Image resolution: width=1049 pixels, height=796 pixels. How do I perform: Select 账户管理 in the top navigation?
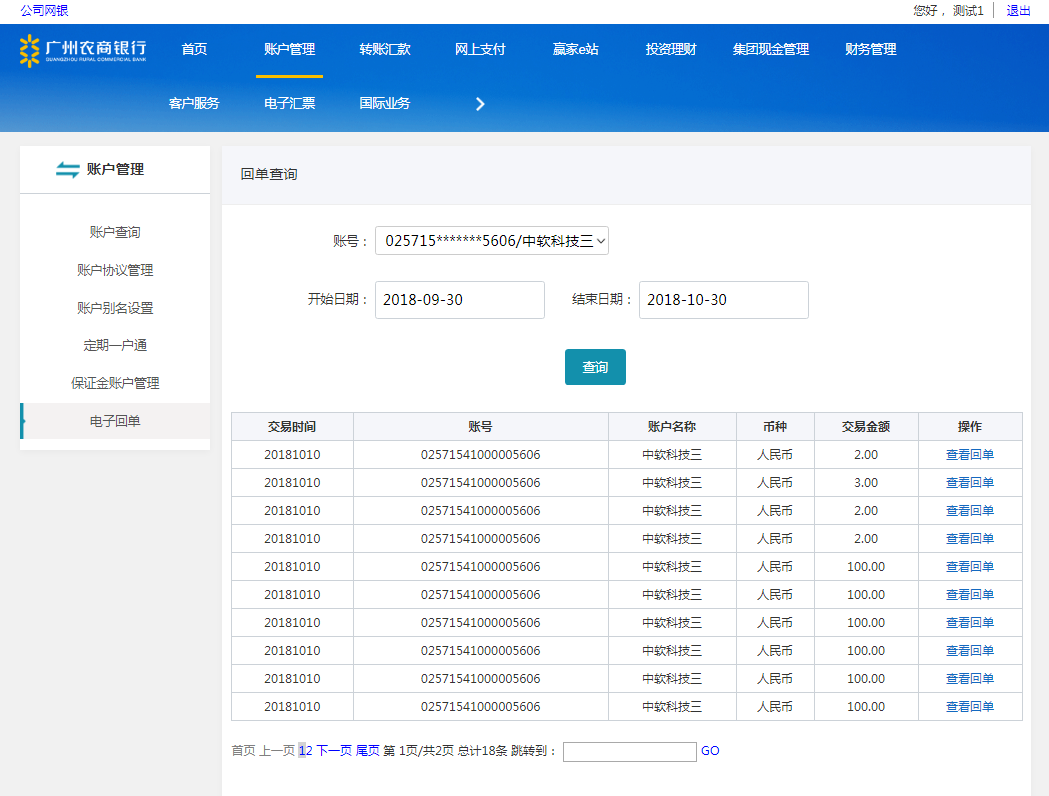click(x=289, y=49)
